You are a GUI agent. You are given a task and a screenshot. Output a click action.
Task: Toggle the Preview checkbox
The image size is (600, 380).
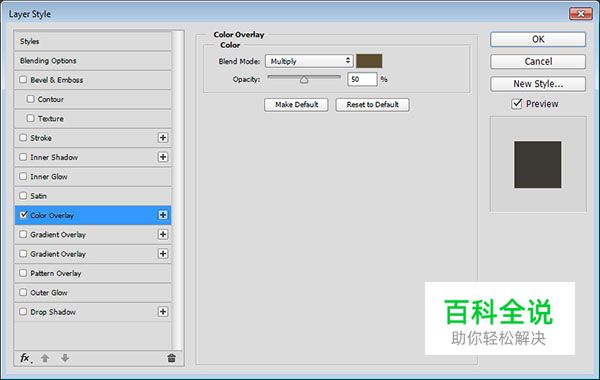pyautogui.click(x=517, y=104)
